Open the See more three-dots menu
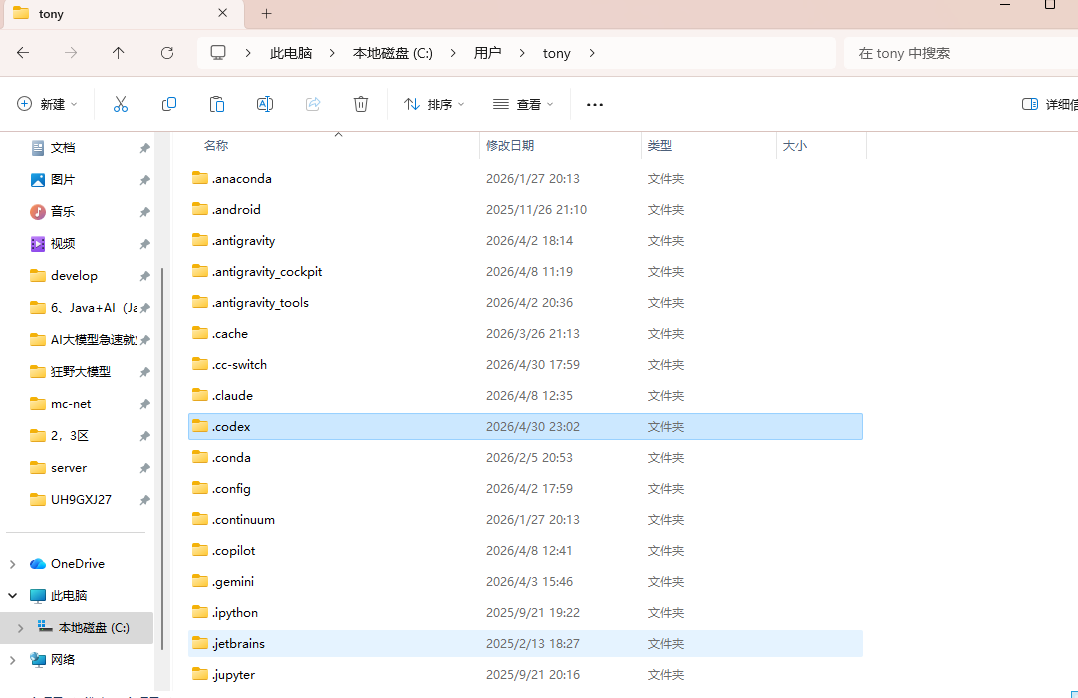Screen dimensions: 1078x698 (595, 105)
